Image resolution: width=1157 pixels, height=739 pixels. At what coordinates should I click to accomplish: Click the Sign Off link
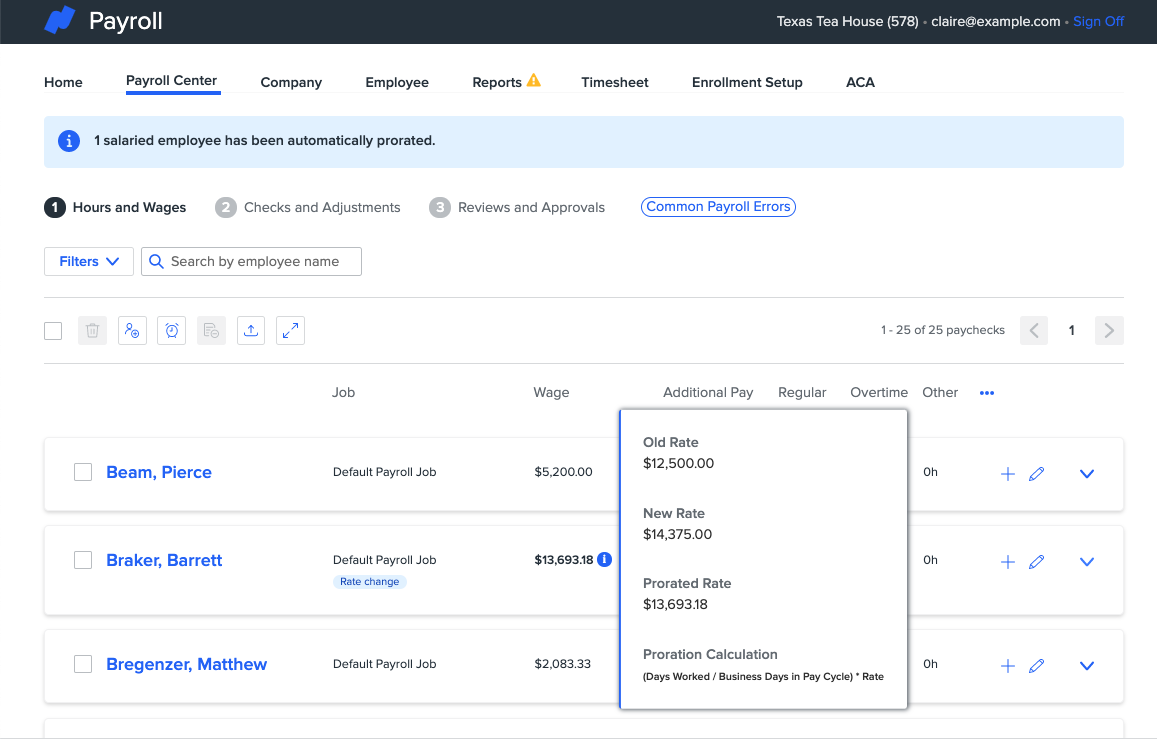pos(1098,21)
